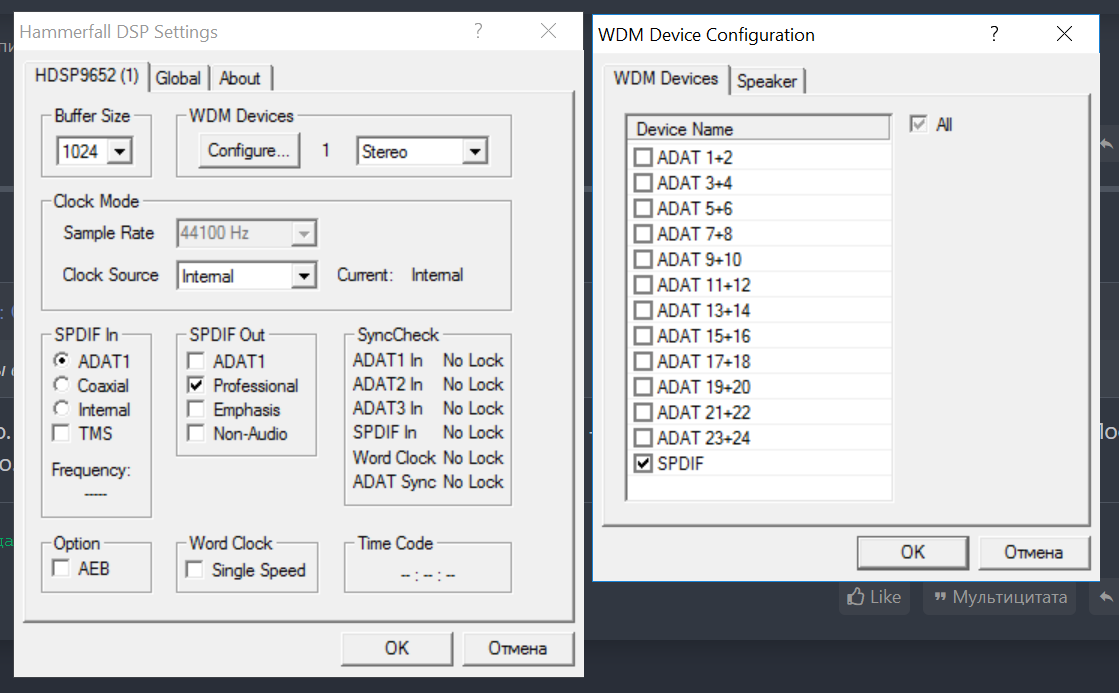Check the ADAT 21+22 device
Screen dimensions: 1119x693
point(643,413)
